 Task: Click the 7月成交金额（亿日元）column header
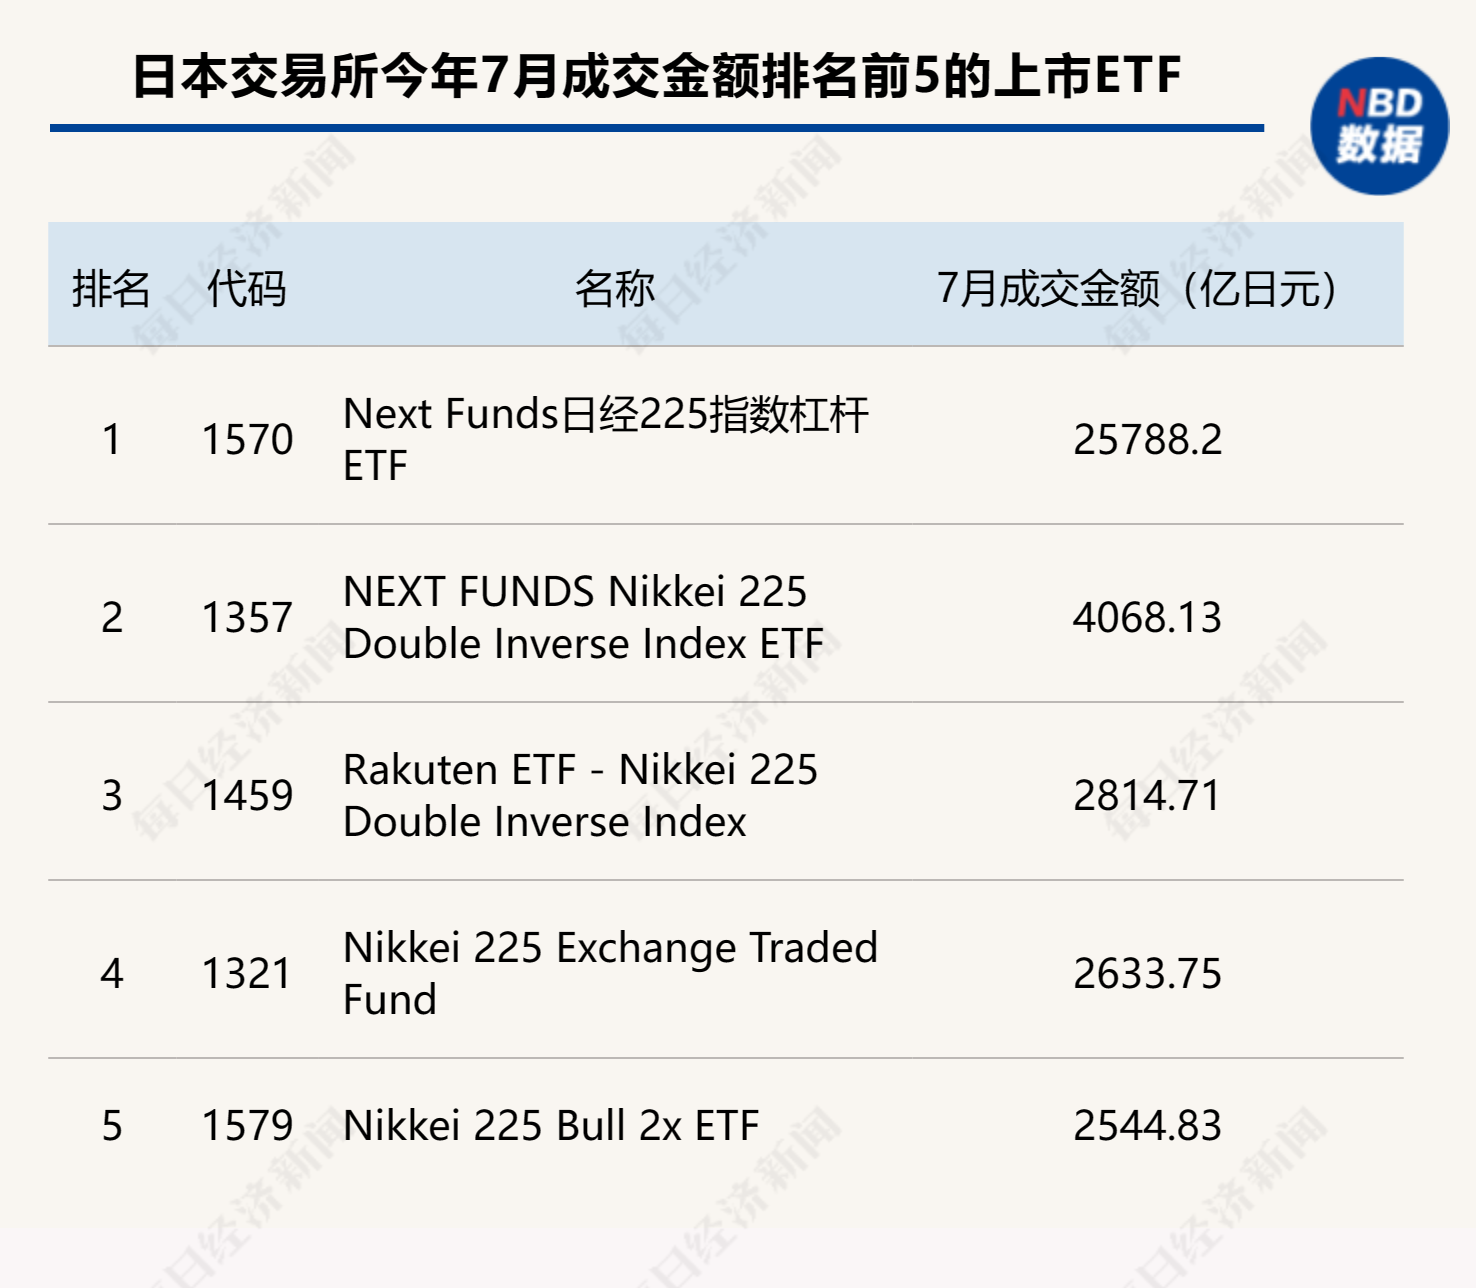[x=1139, y=289]
